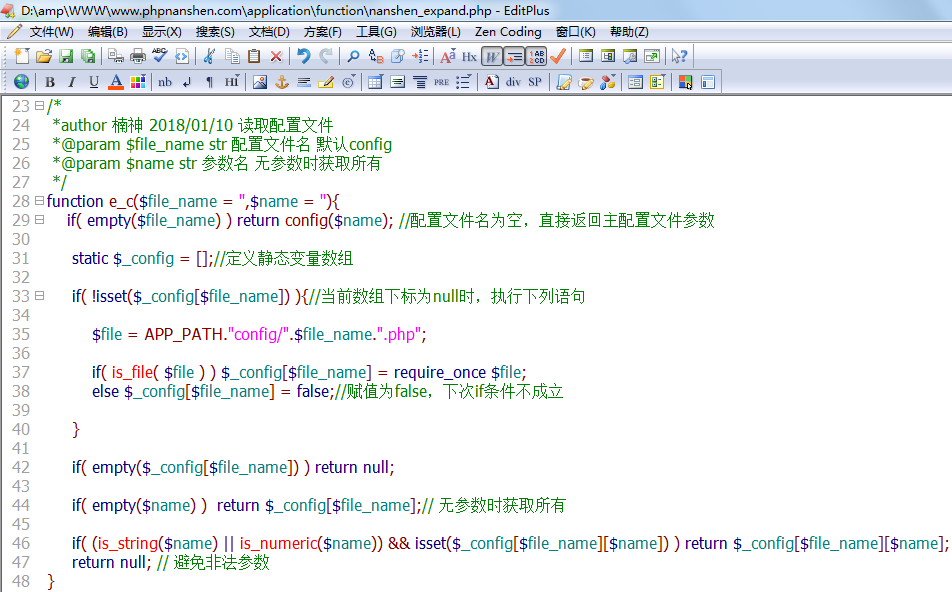Cut selection with the scissors icon
The width and height of the screenshot is (952, 592).
pyautogui.click(x=209, y=56)
